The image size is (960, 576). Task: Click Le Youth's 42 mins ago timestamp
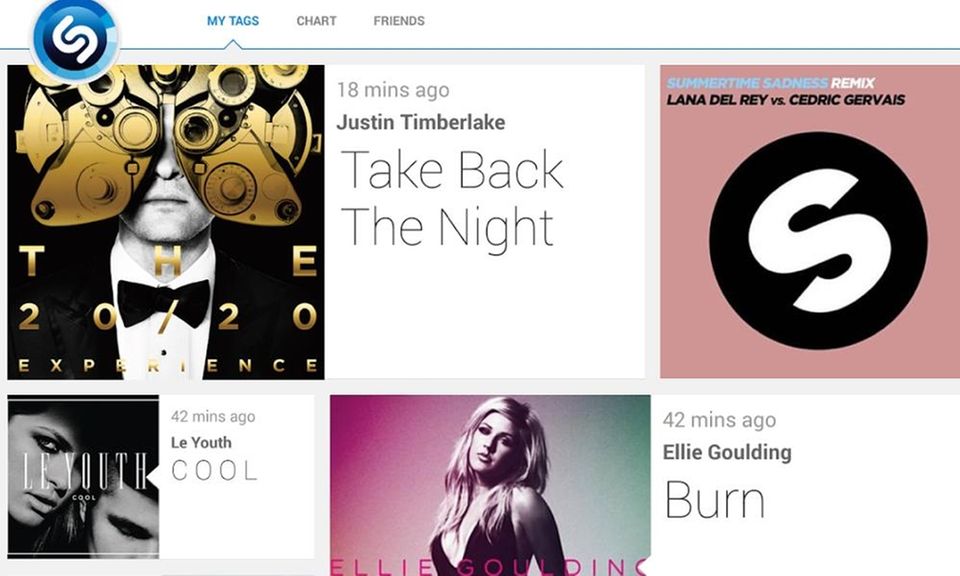point(213,417)
